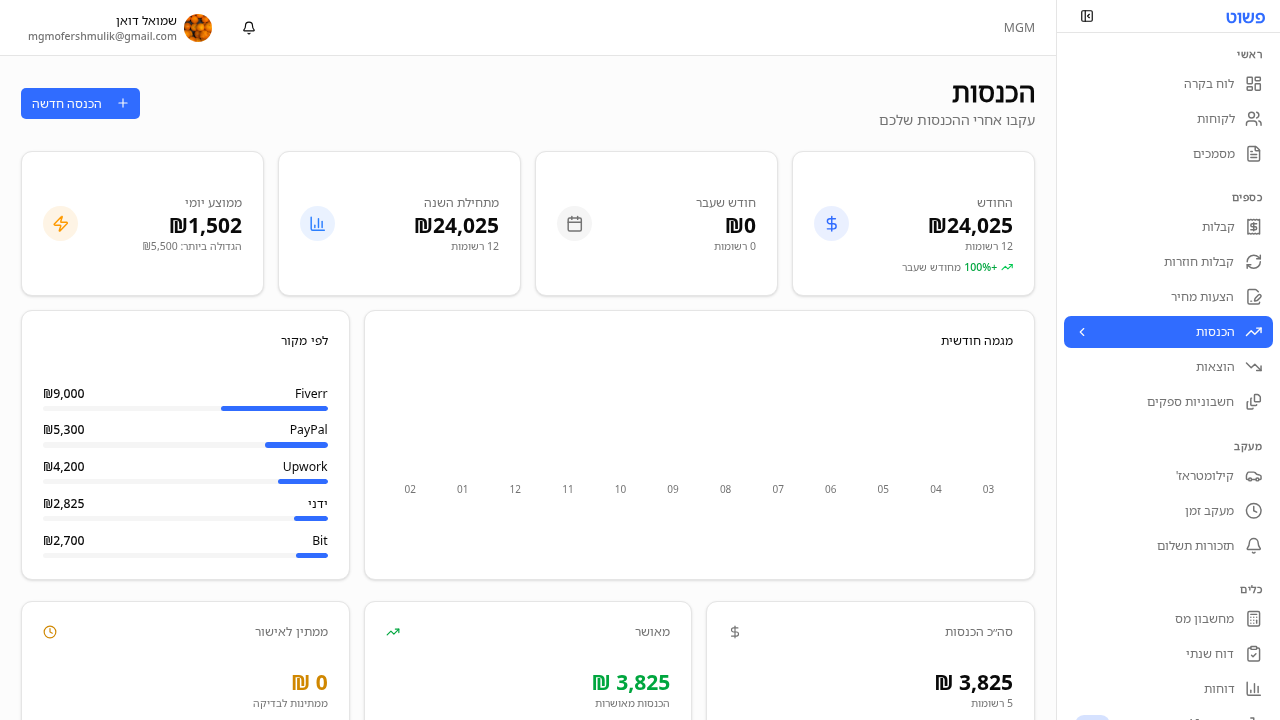Click the תזכורות תשלום bell icon
Screen dimensions: 1280x720
(1253, 546)
